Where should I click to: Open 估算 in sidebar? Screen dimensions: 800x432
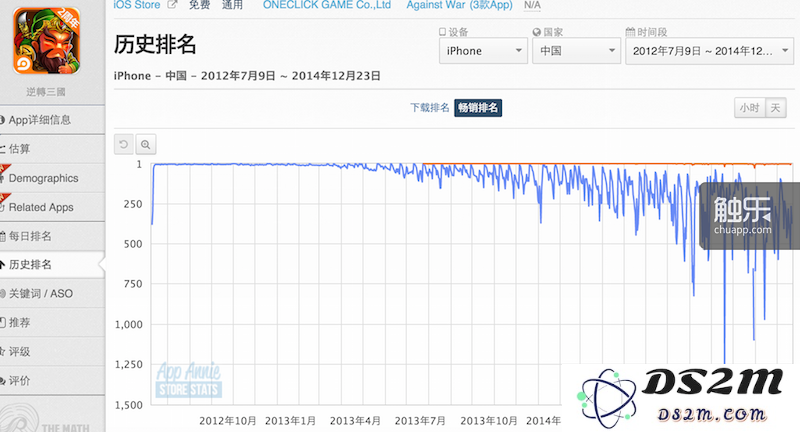click(52, 149)
